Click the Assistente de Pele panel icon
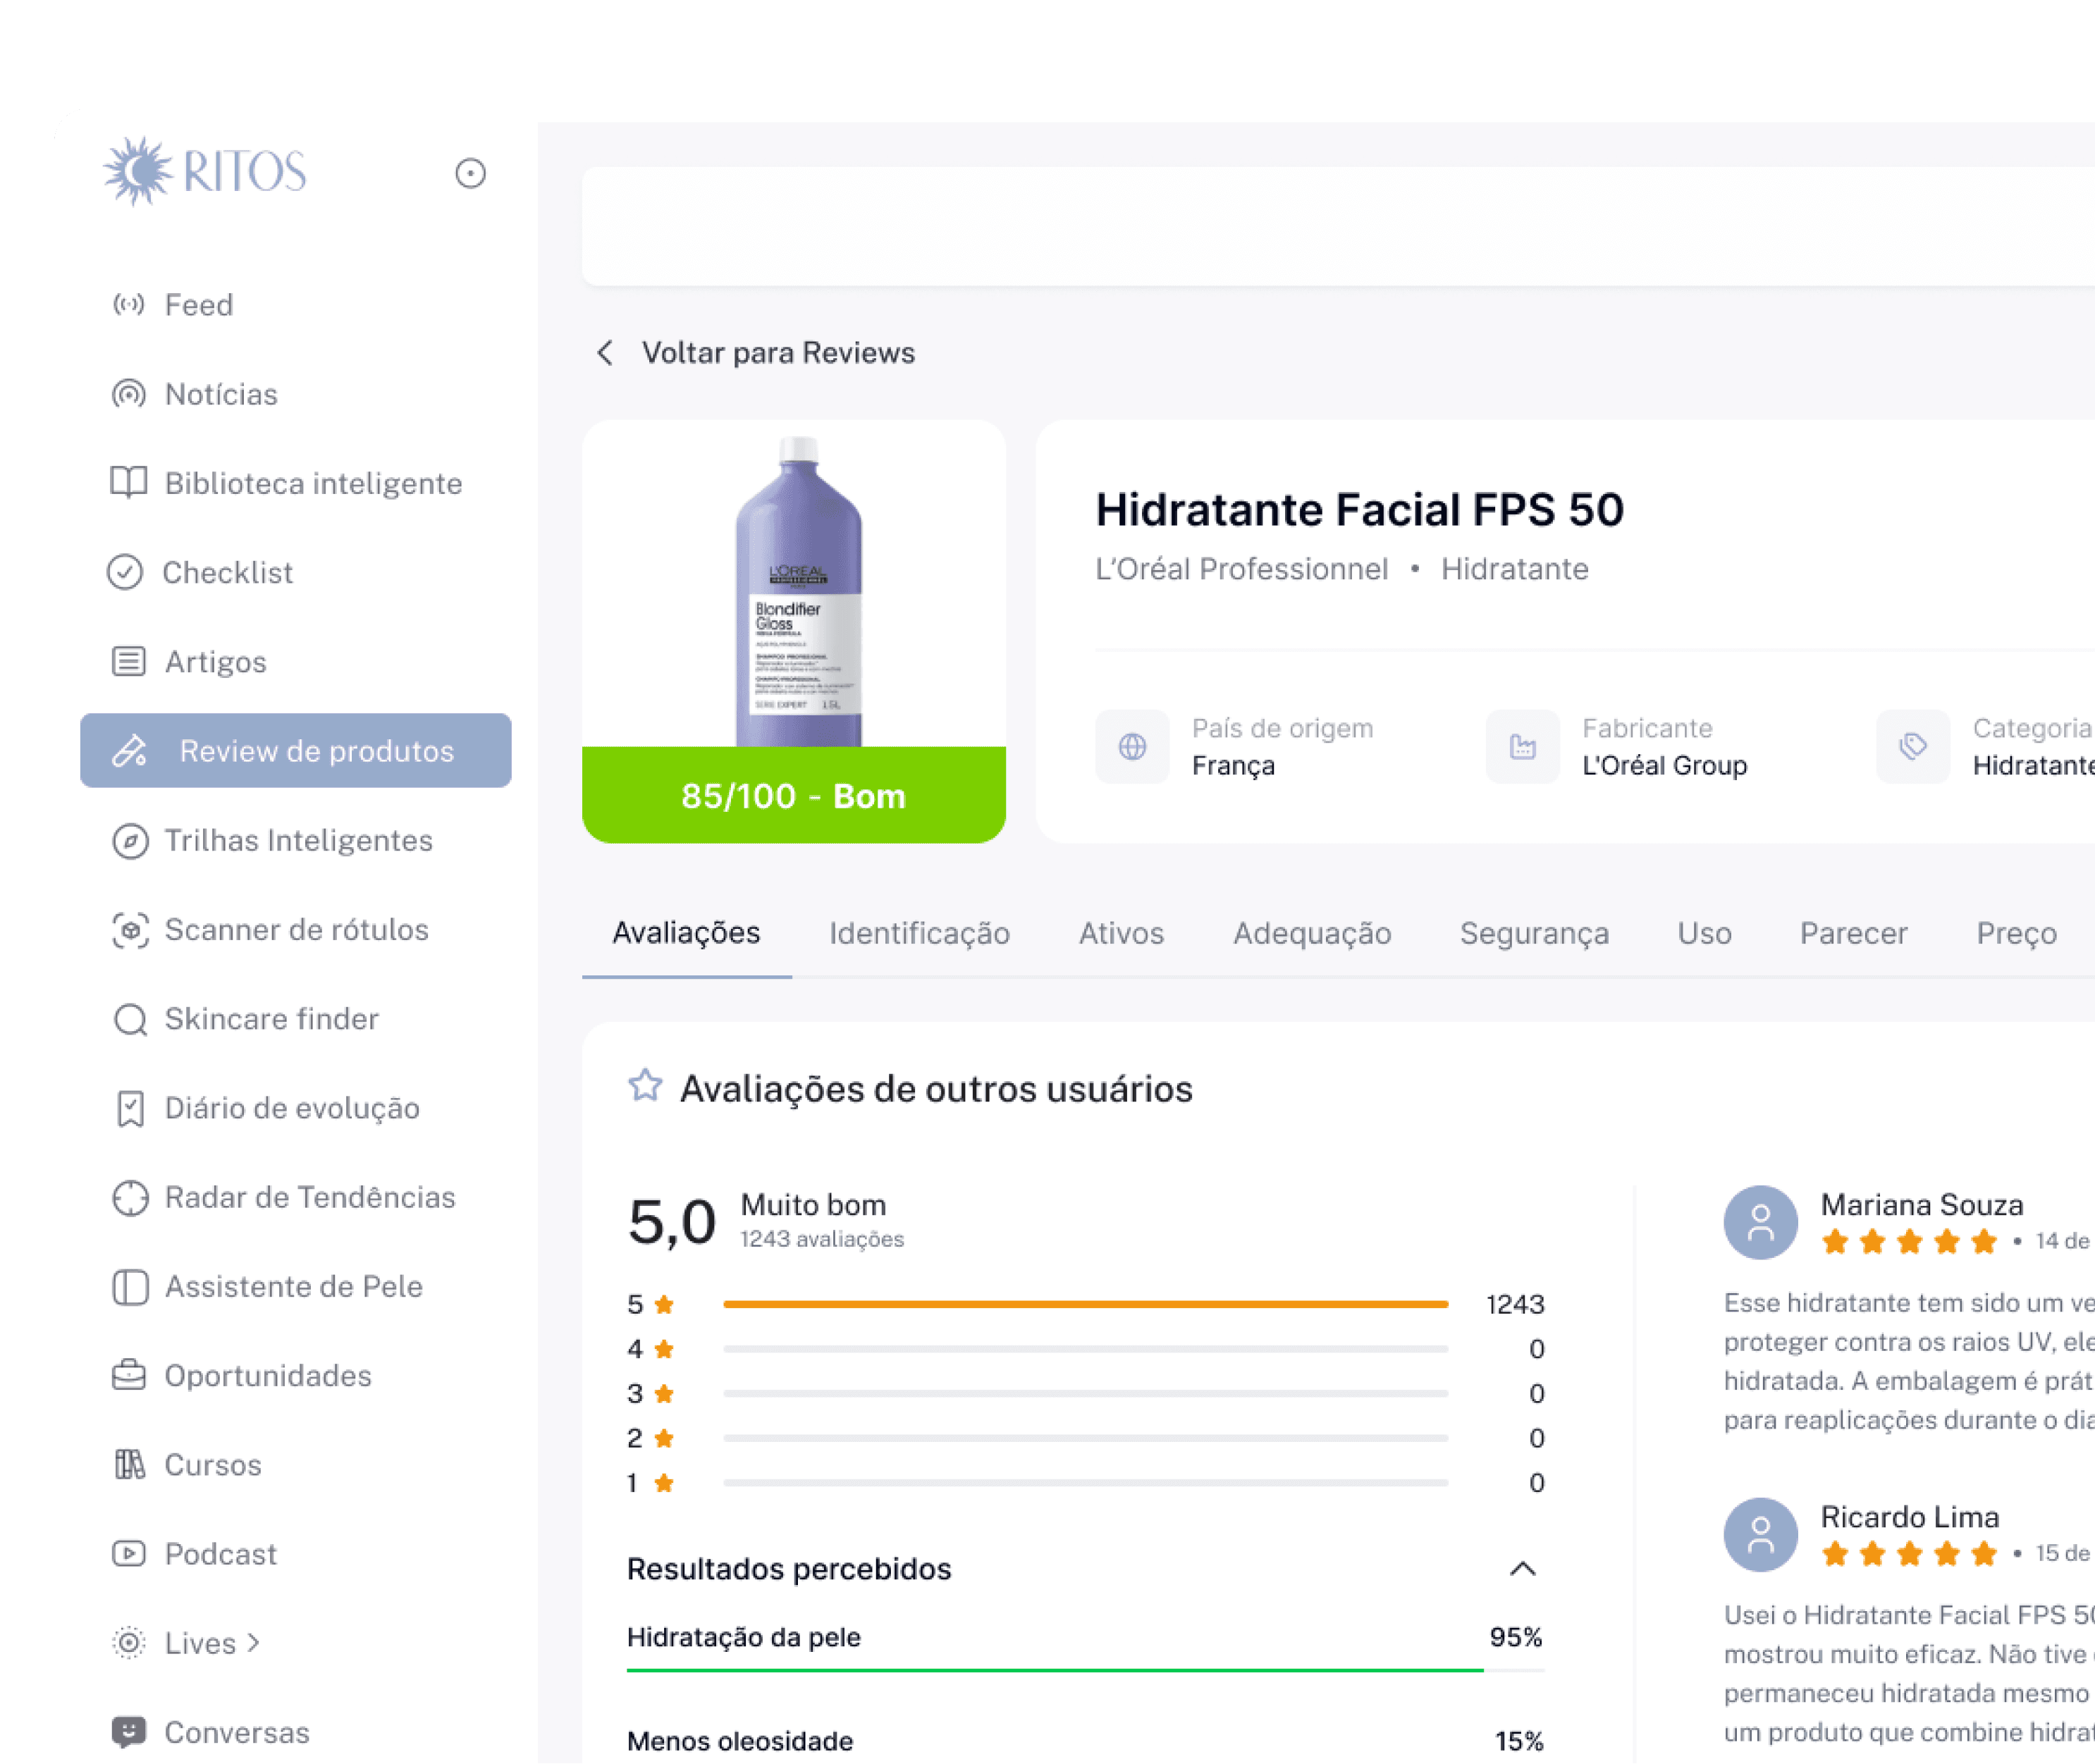 pyautogui.click(x=130, y=1287)
